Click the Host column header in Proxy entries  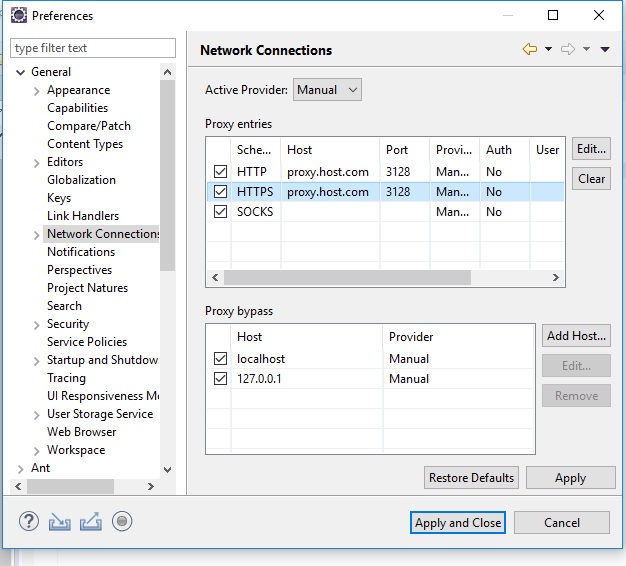[330, 150]
